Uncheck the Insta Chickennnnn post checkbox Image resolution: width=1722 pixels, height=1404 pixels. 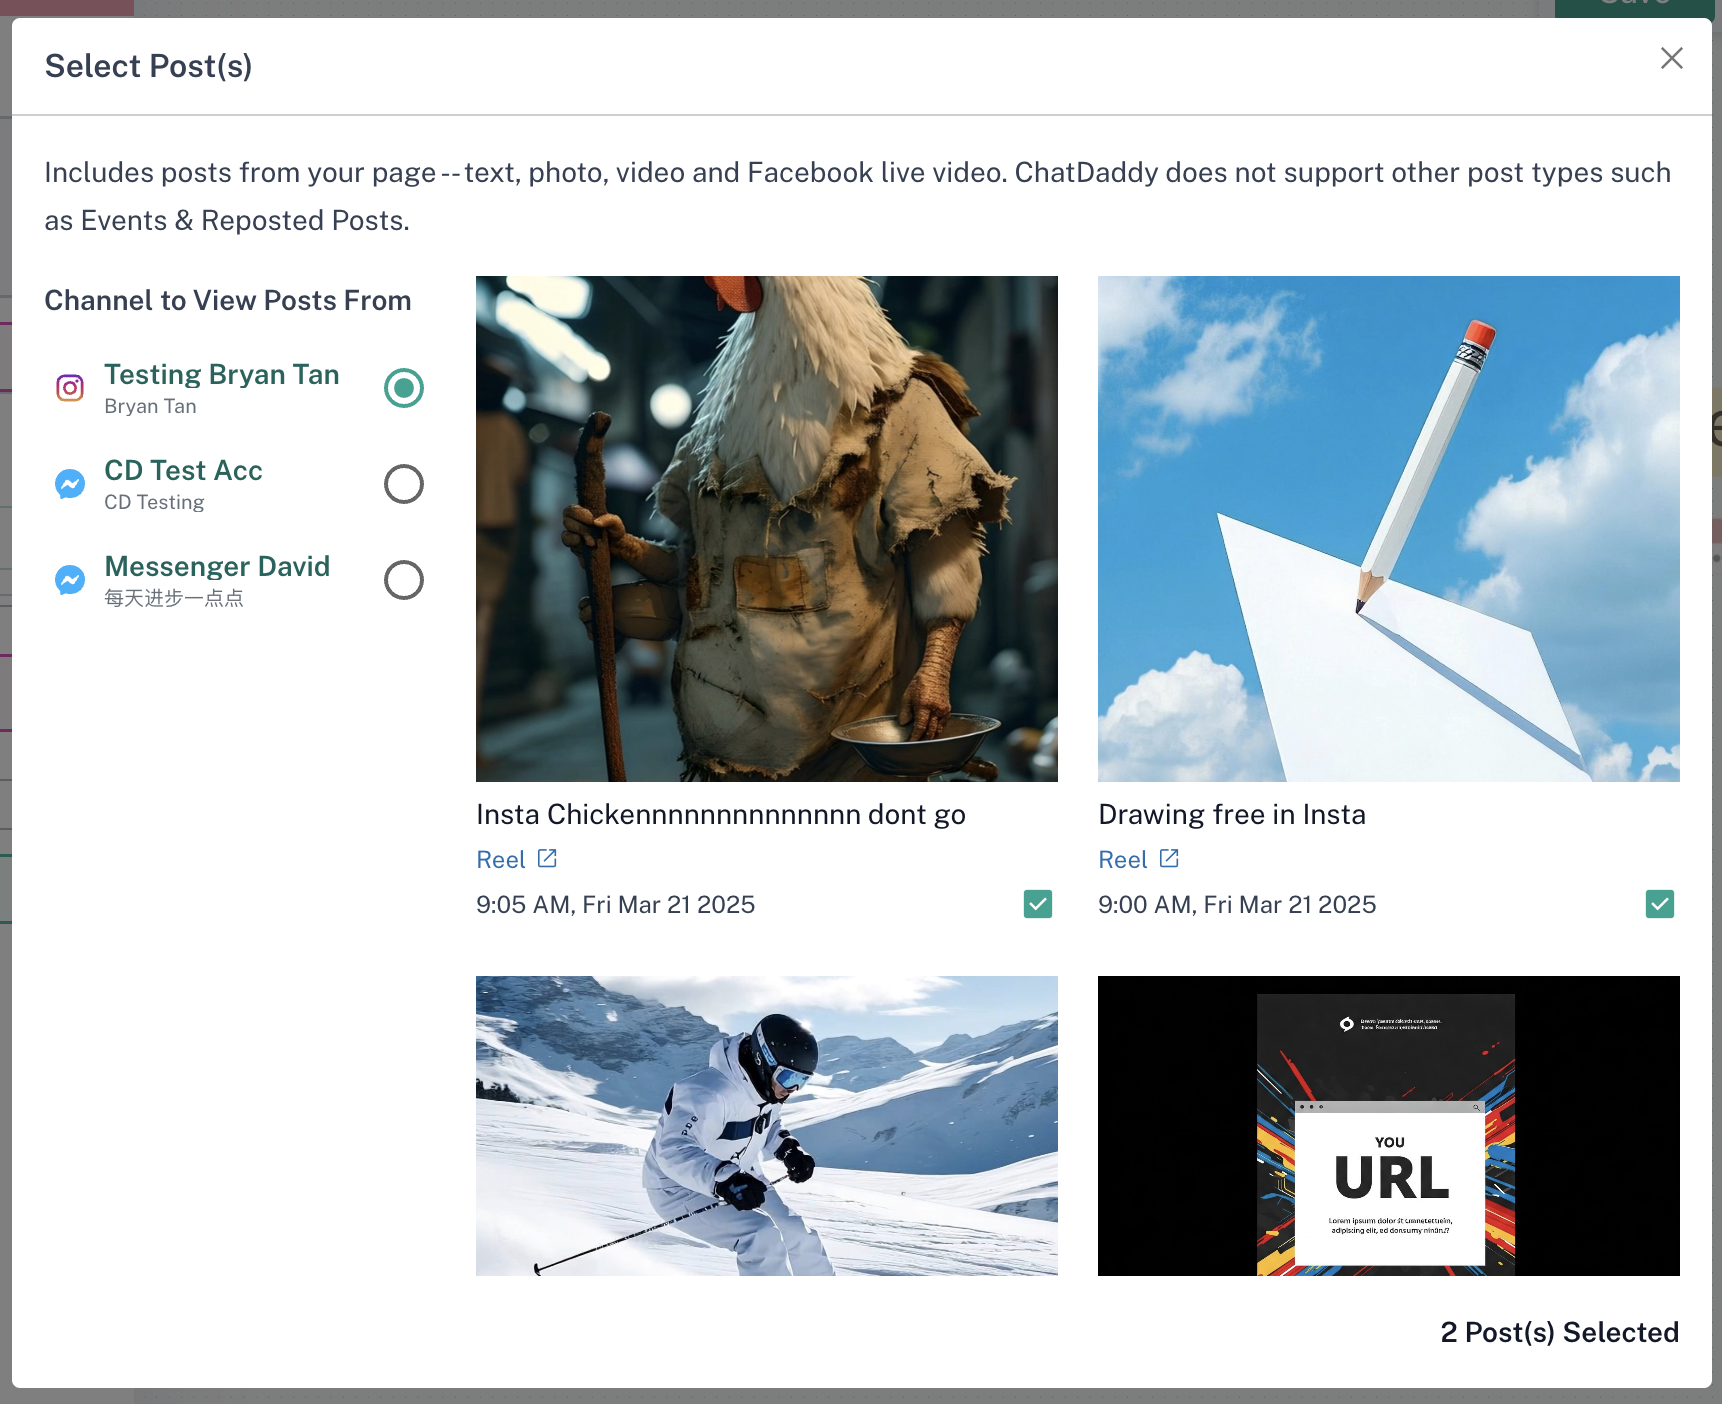point(1037,904)
